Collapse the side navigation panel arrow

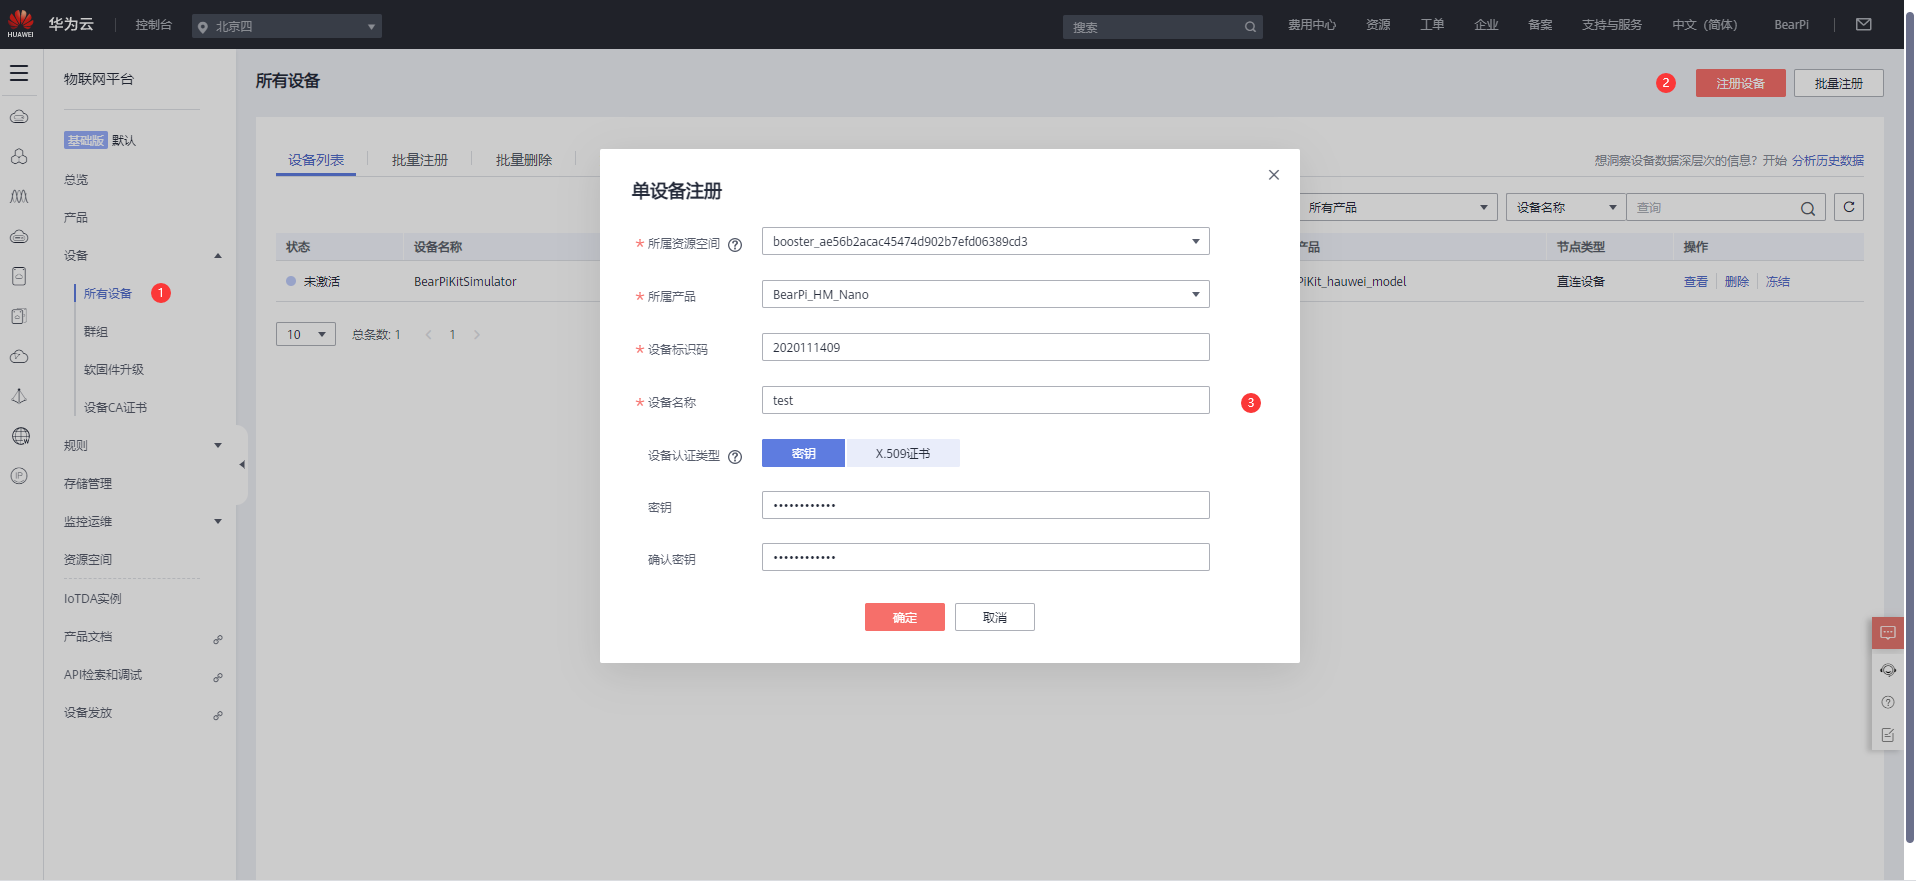(242, 465)
